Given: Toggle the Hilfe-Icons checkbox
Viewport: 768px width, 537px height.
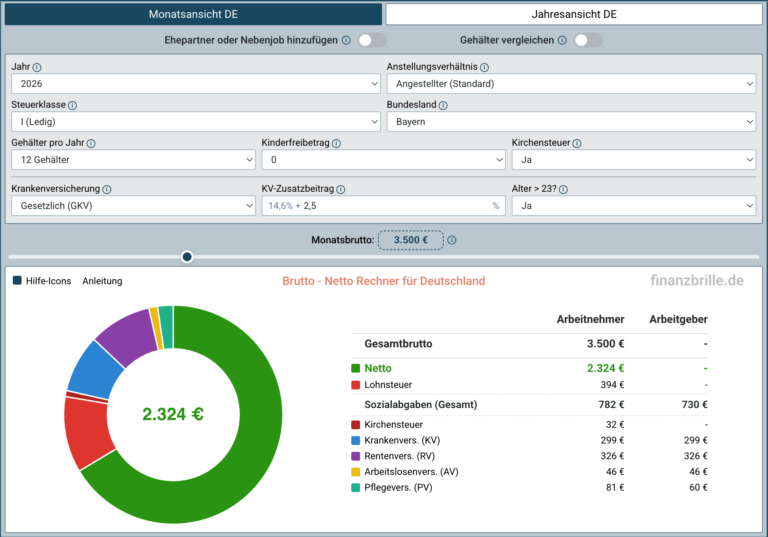Looking at the screenshot, I should pos(17,280).
